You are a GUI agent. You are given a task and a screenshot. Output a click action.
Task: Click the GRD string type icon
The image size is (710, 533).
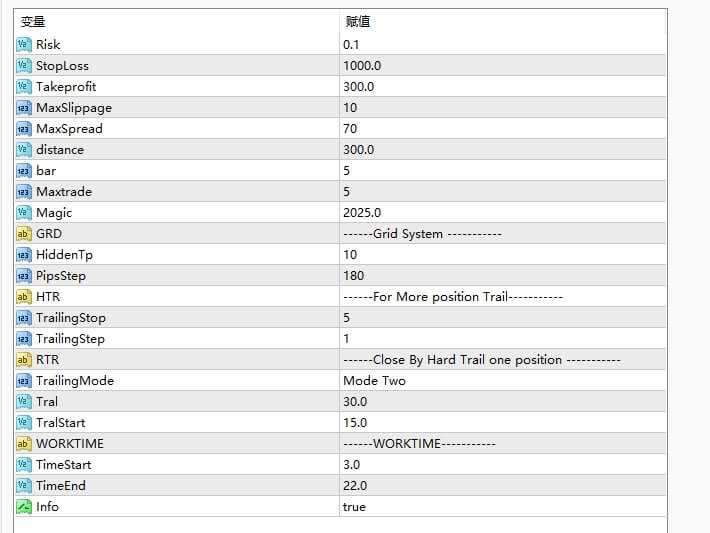(x=24, y=234)
